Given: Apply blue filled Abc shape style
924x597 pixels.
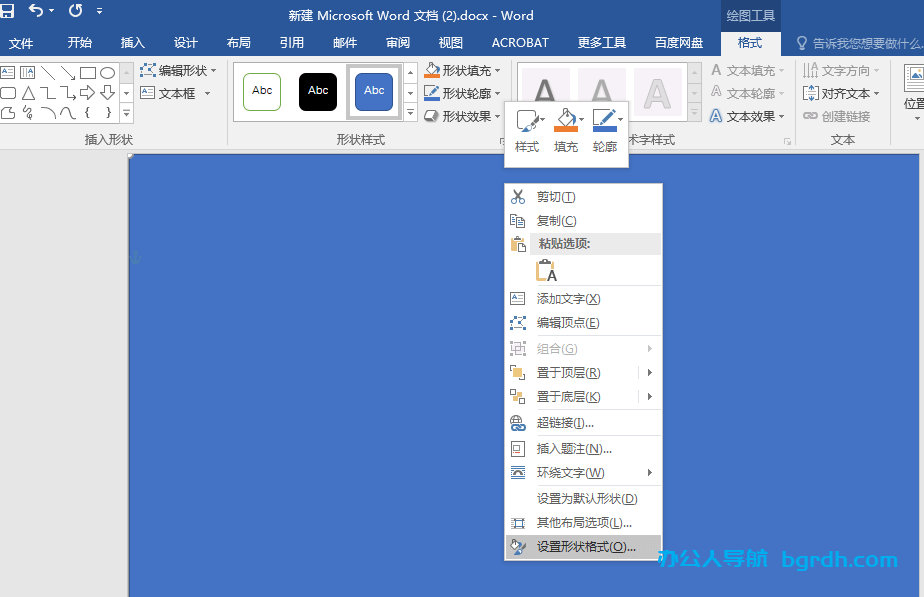Looking at the screenshot, I should point(374,91).
